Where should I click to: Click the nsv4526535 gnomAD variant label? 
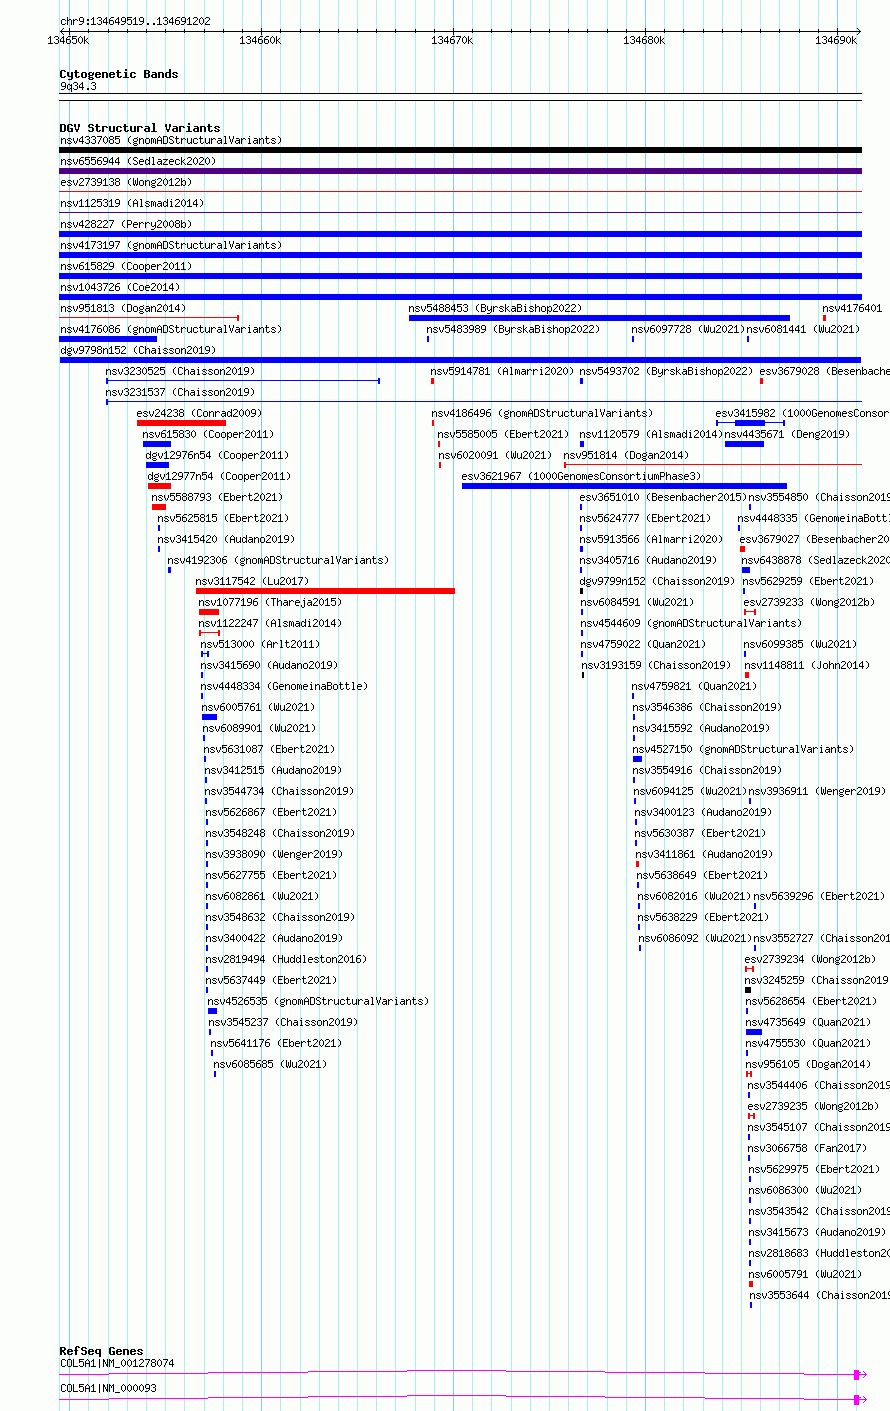(318, 1001)
